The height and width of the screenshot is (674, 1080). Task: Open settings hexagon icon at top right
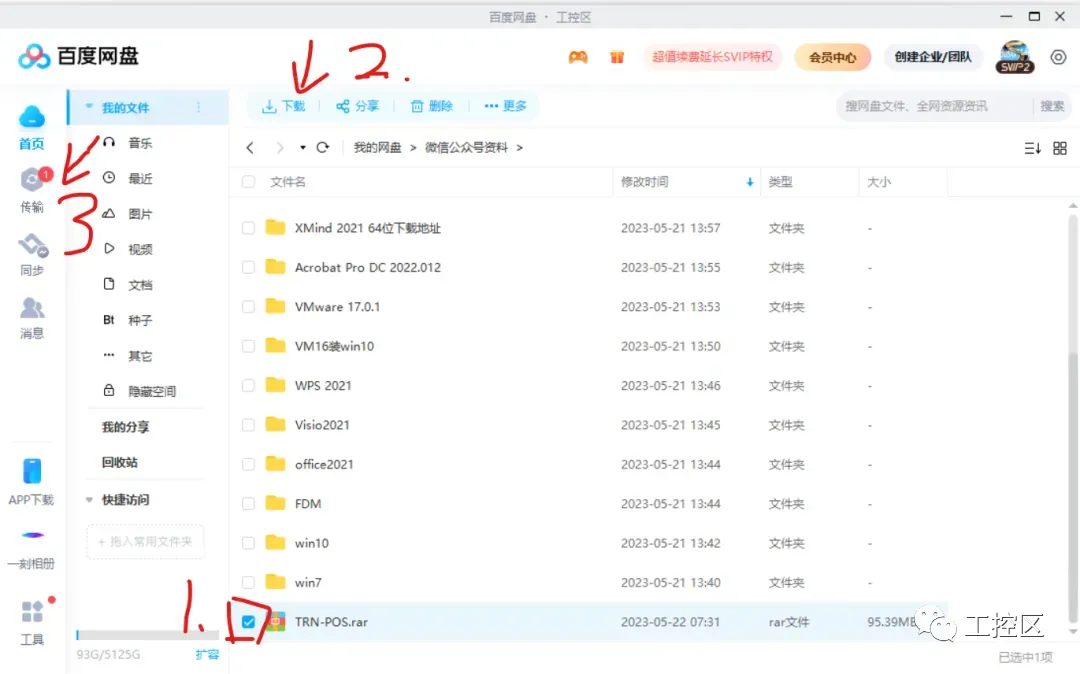(1059, 57)
